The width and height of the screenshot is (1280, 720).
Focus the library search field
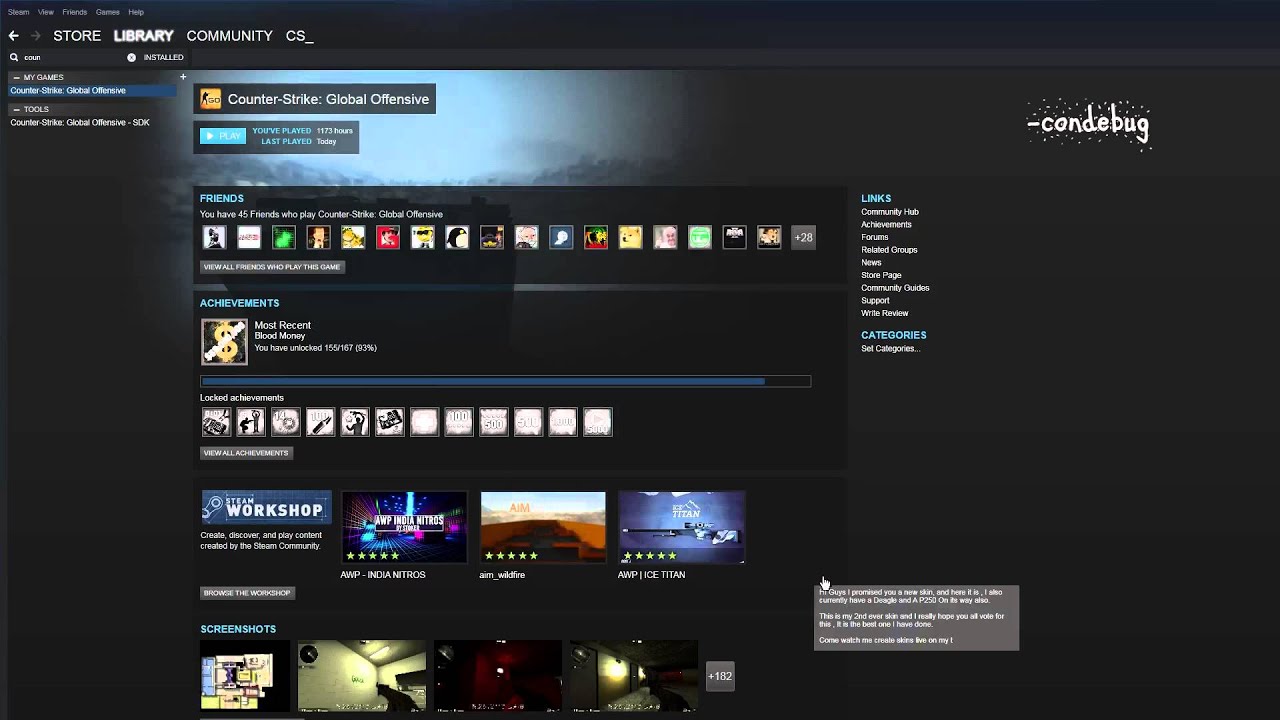click(75, 57)
